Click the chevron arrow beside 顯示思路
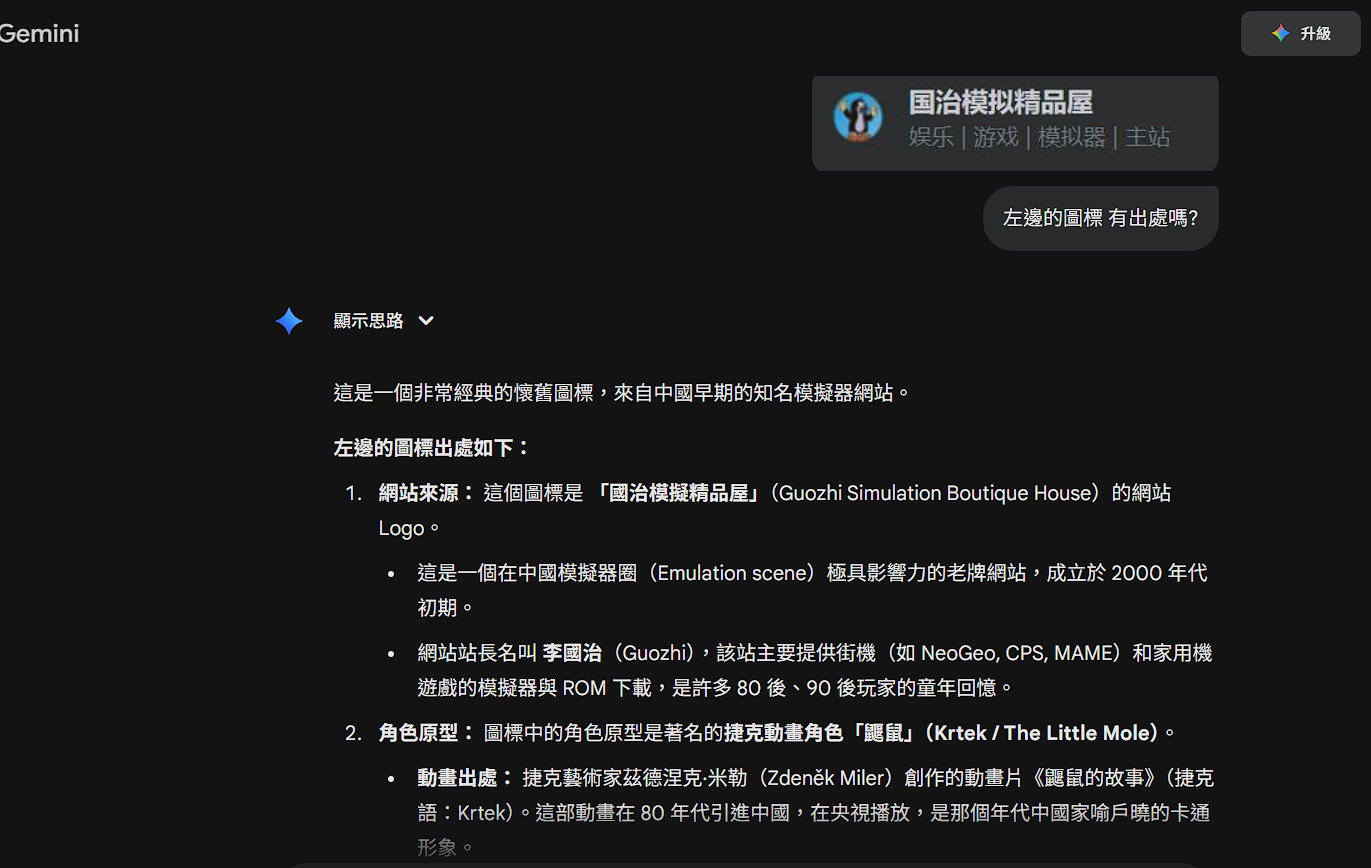Viewport: 1371px width, 868px height. pyautogui.click(x=426, y=321)
